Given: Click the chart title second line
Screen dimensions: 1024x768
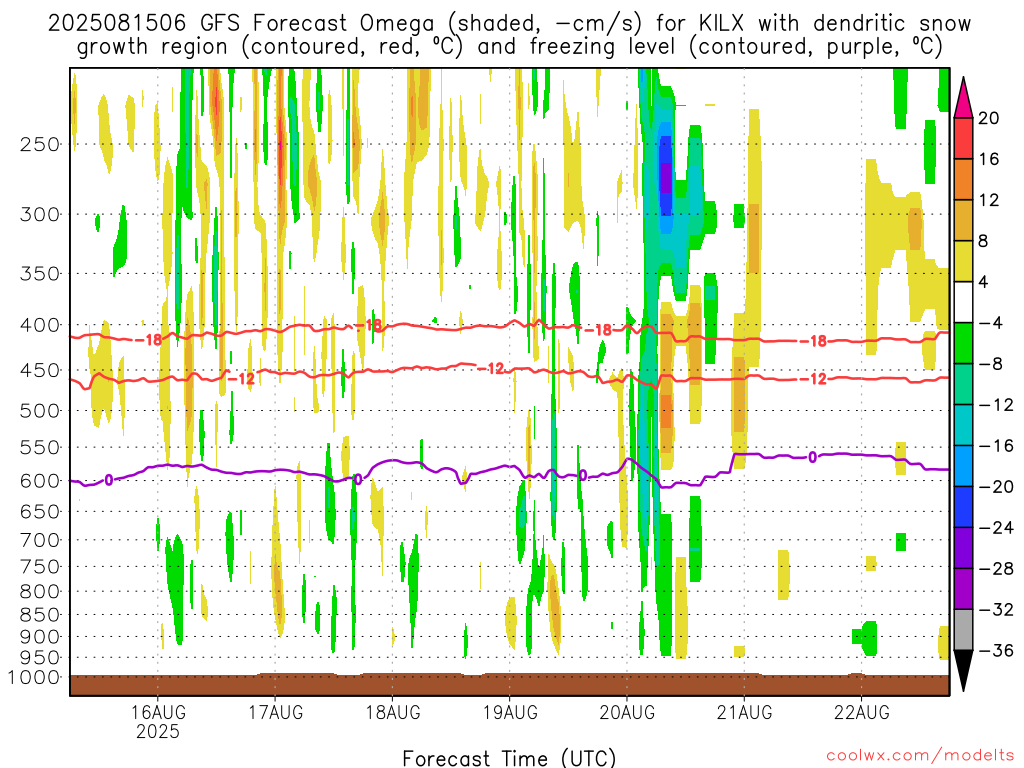Looking at the screenshot, I should pos(509,46).
